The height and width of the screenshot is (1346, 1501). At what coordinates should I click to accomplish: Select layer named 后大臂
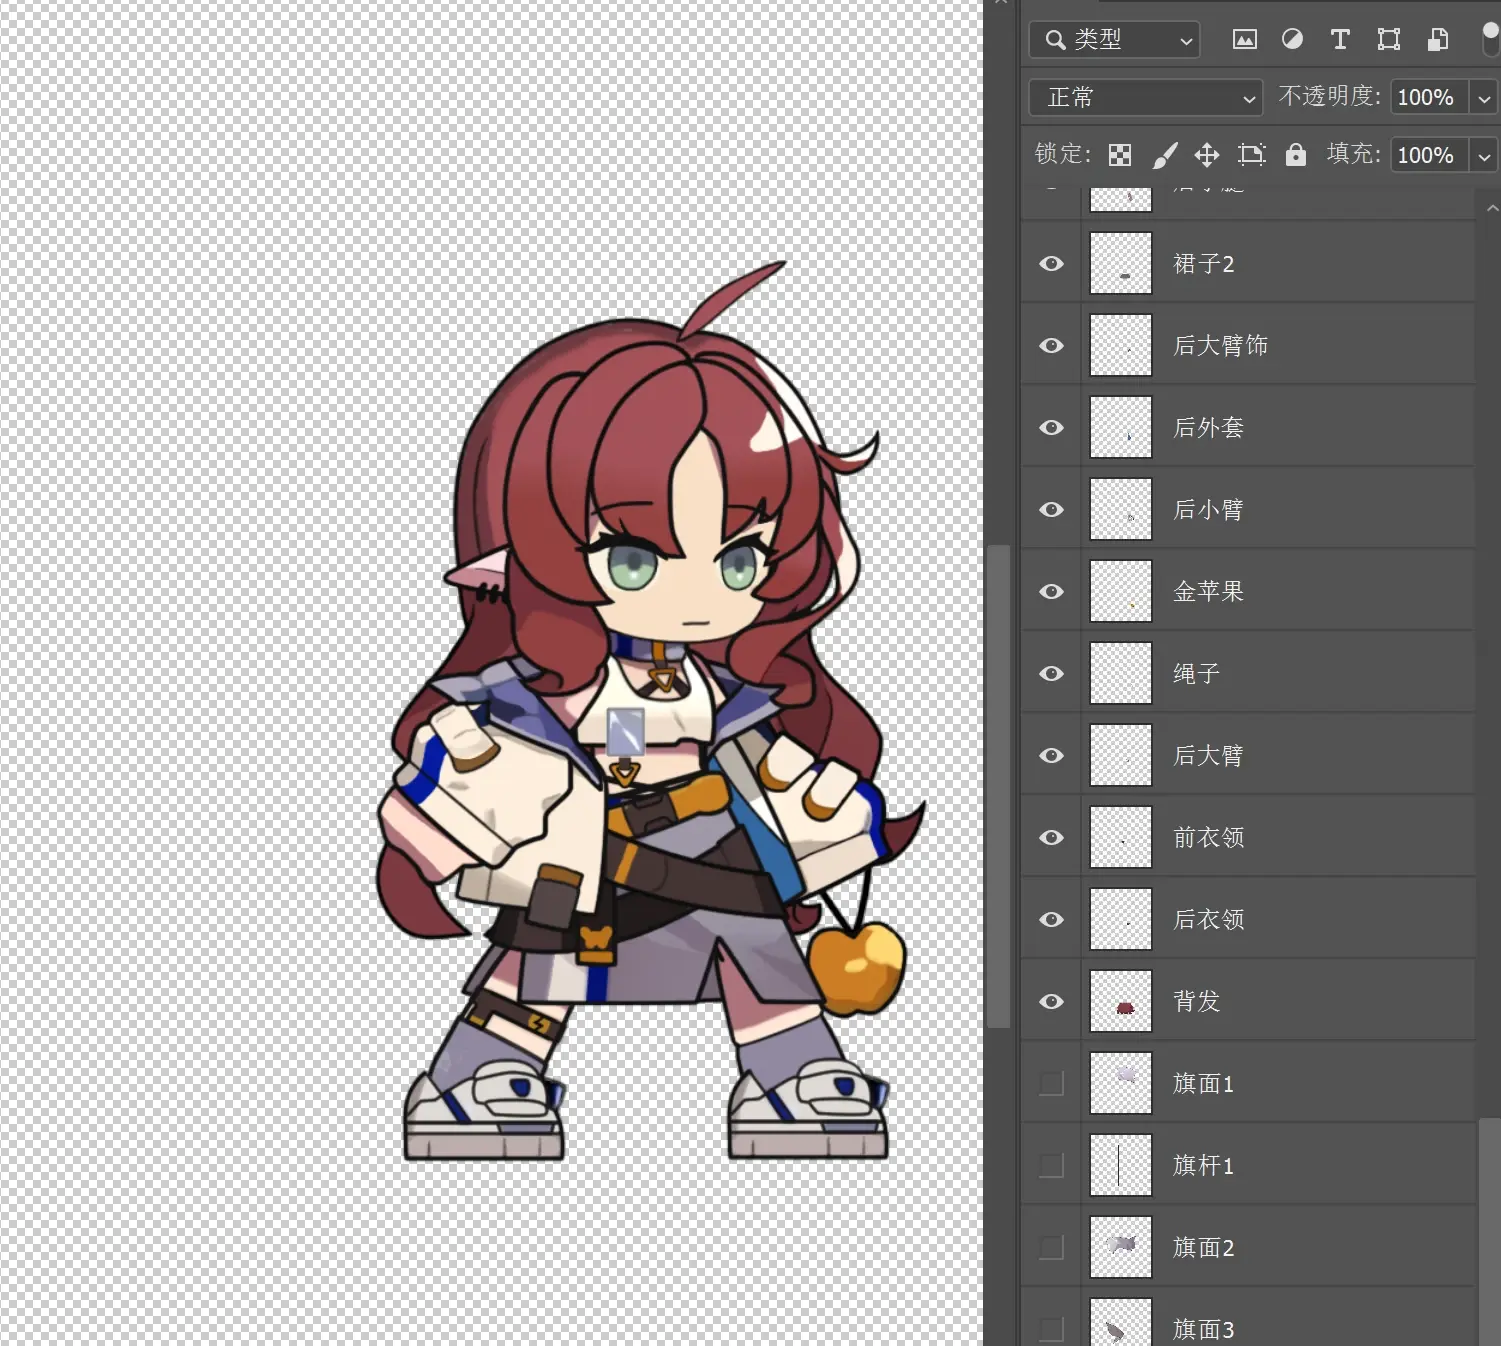tap(1208, 756)
